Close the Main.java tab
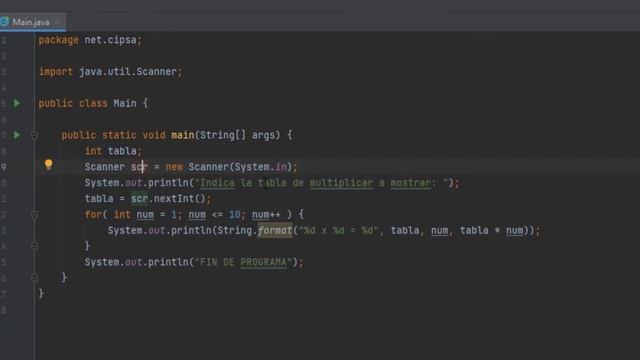 pos(58,22)
